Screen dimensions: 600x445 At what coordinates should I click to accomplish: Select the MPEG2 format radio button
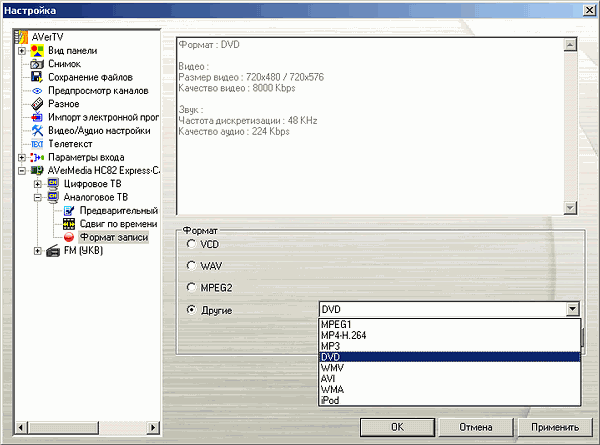point(192,287)
